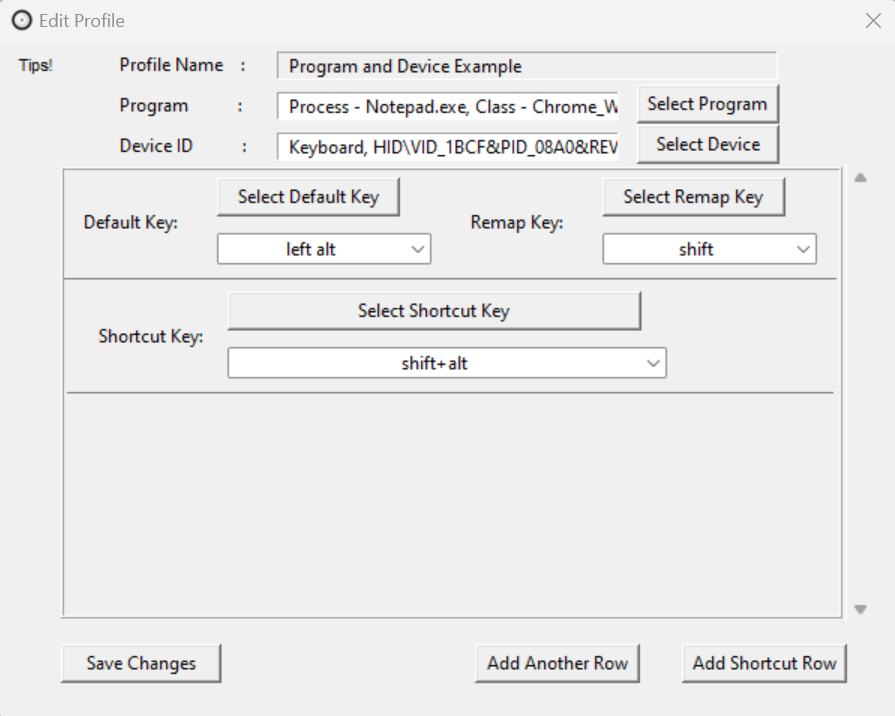Click the Select Shortcut Key button
895x716 pixels.
[x=434, y=310]
